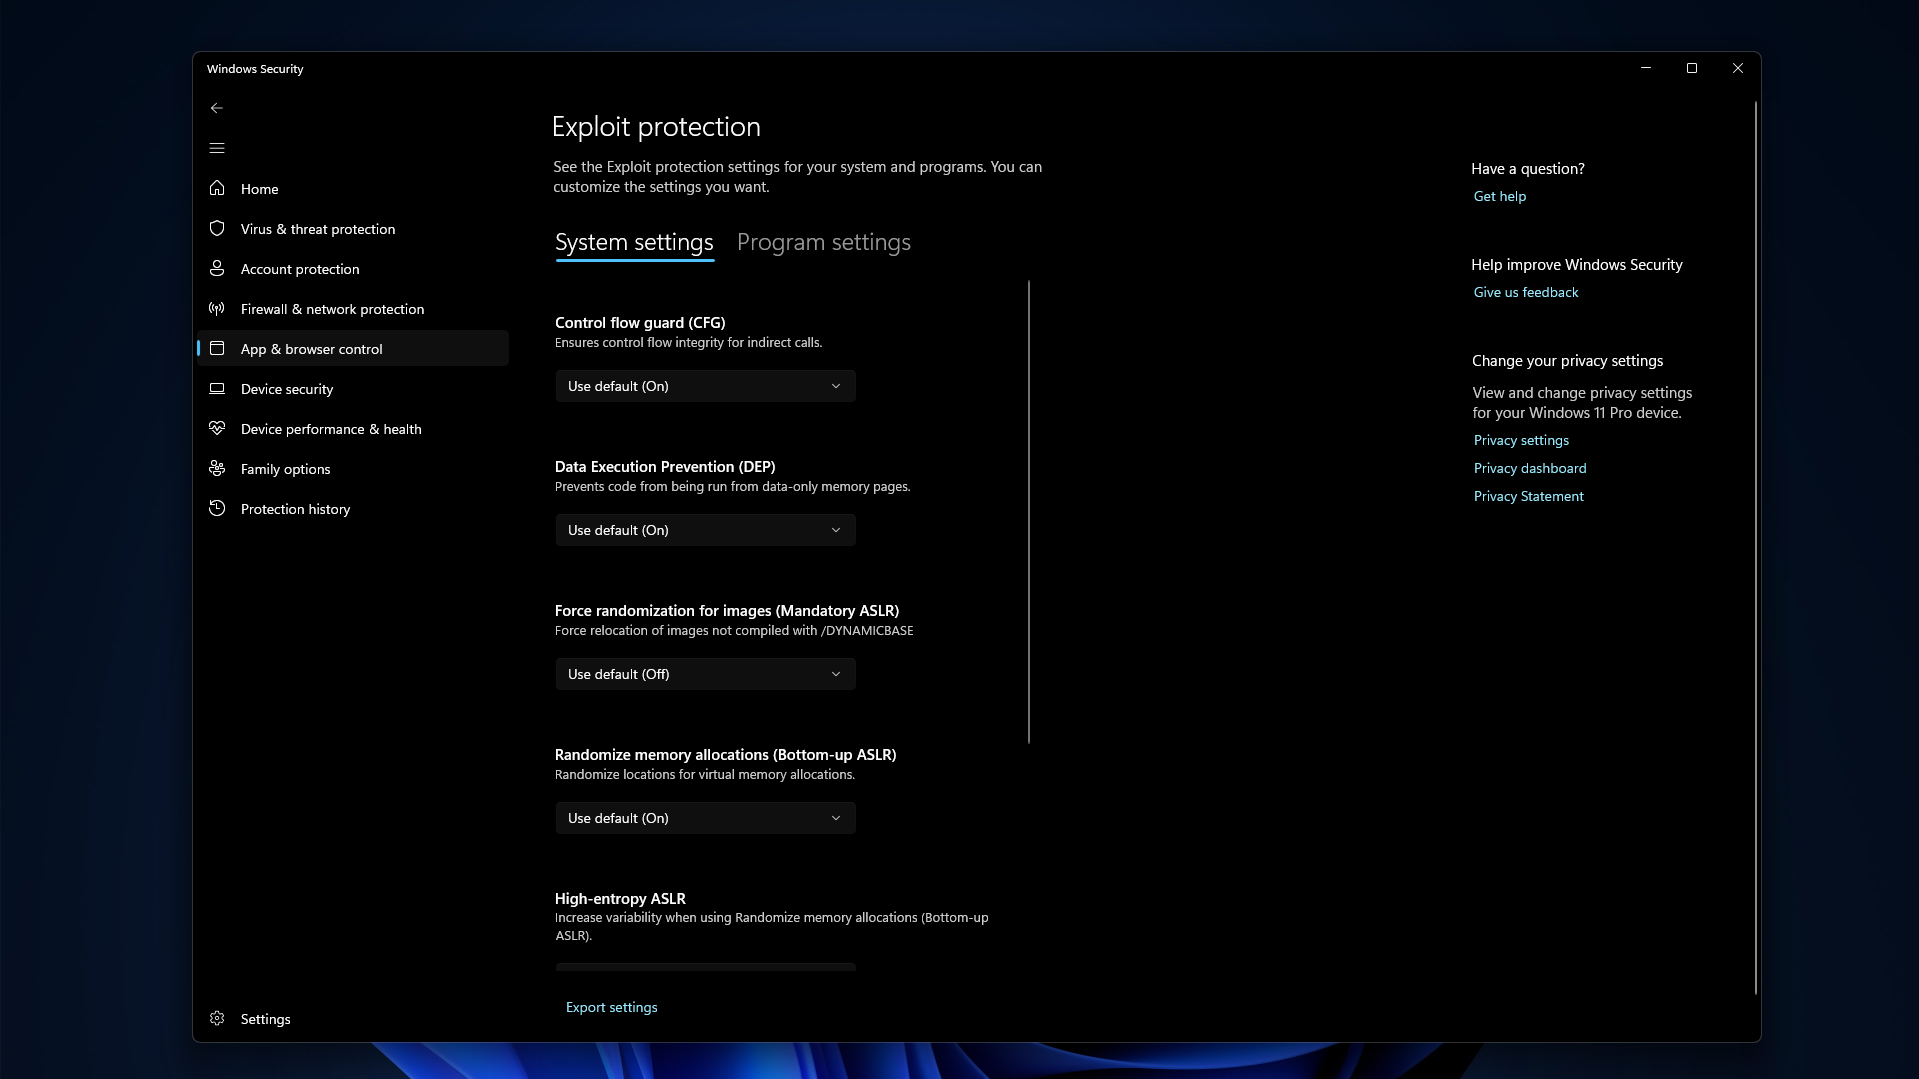The height and width of the screenshot is (1079, 1919).
Task: Click the Account protection person icon
Action: [217, 268]
